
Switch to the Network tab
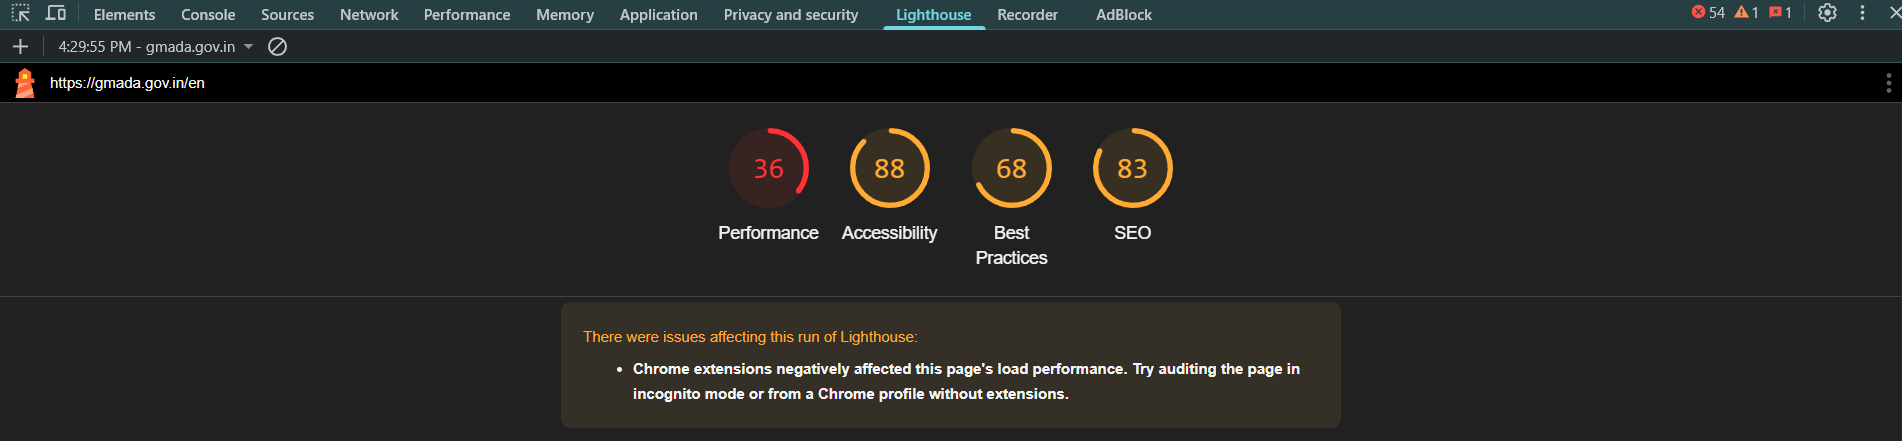coord(369,15)
